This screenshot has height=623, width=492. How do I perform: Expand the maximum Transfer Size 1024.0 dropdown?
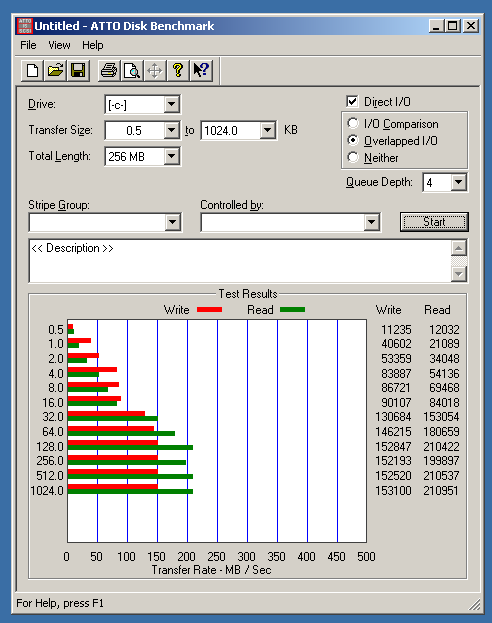tap(268, 130)
